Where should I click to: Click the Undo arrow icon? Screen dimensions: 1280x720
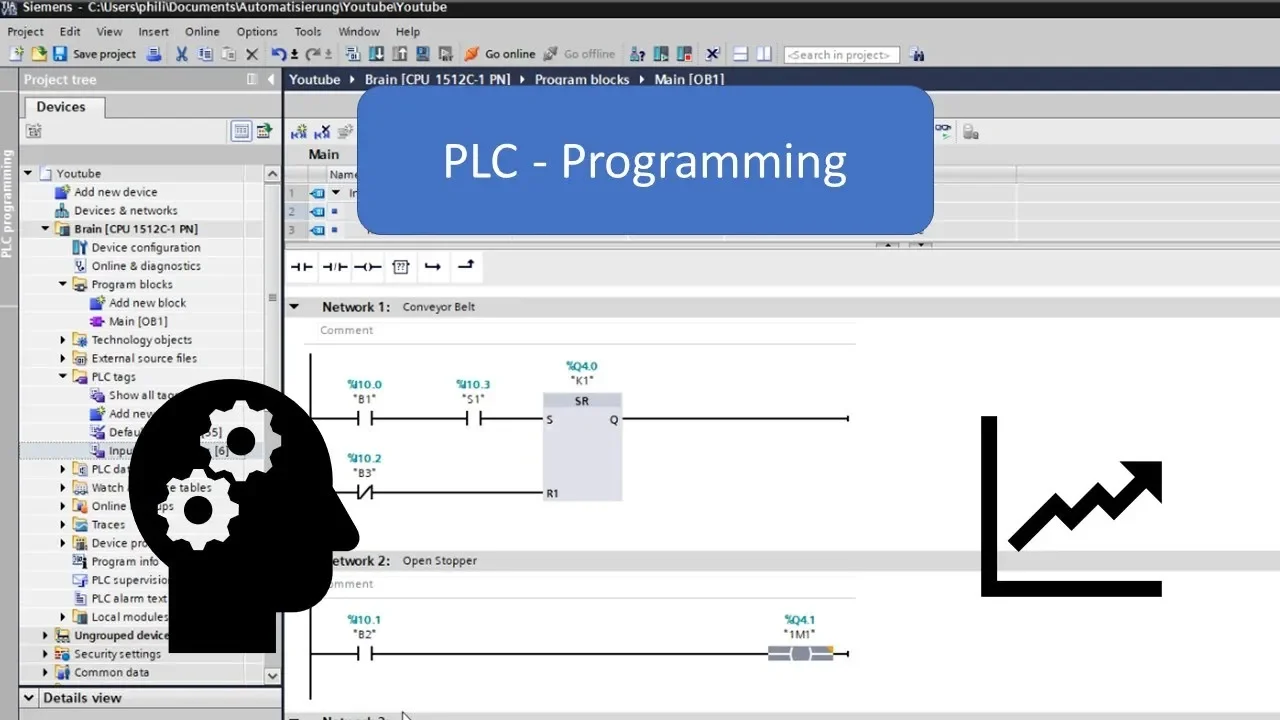281,54
